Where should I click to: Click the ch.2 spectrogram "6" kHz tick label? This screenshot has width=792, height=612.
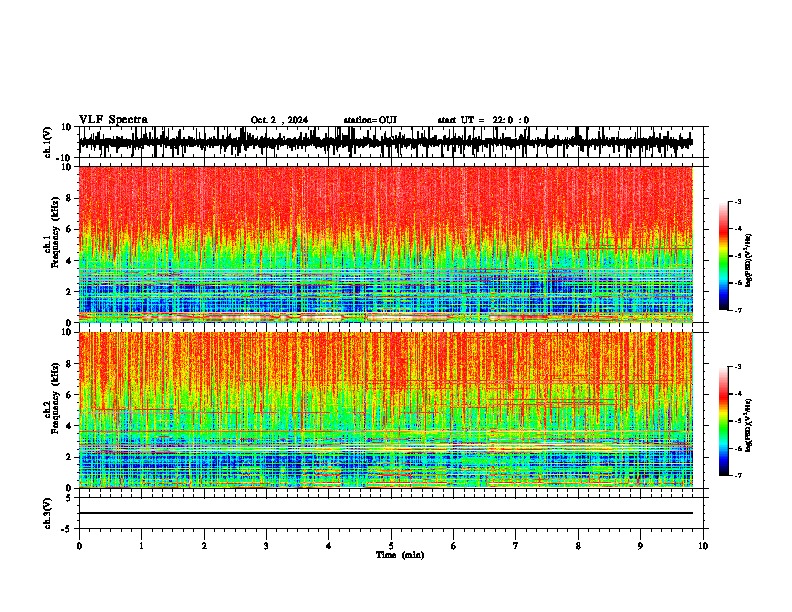click(69, 395)
